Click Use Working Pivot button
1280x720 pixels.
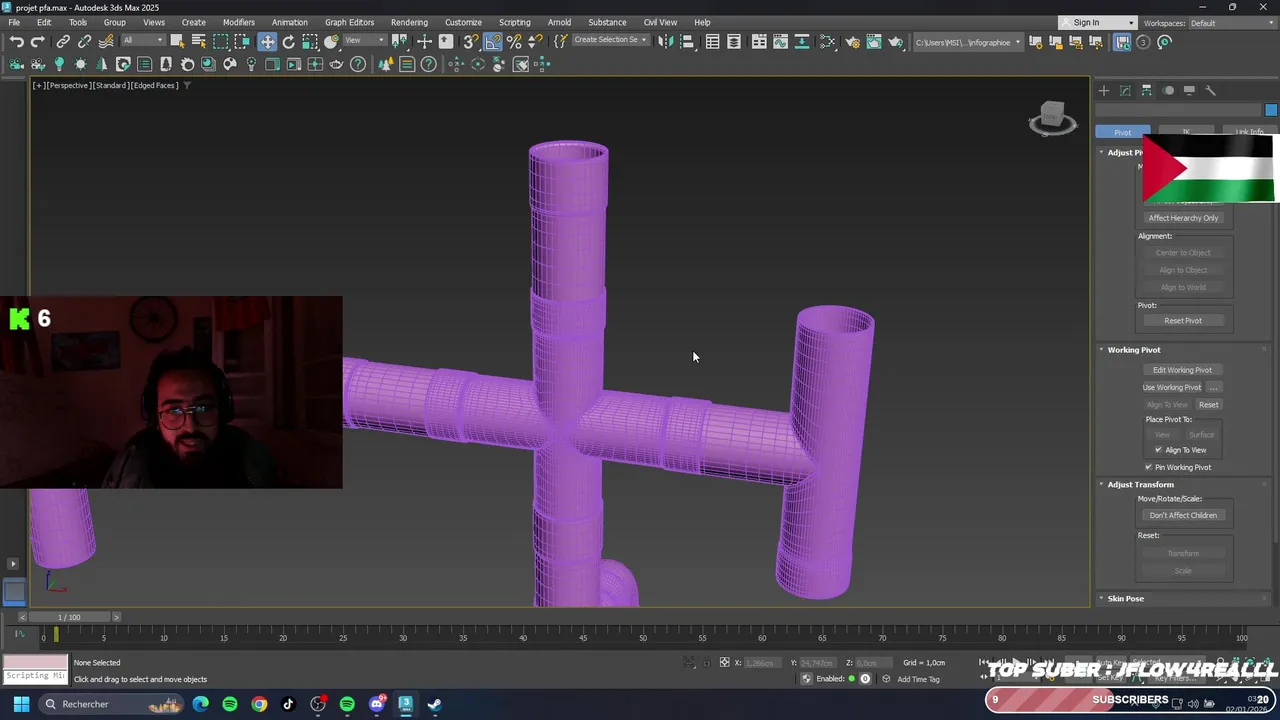click(1171, 387)
